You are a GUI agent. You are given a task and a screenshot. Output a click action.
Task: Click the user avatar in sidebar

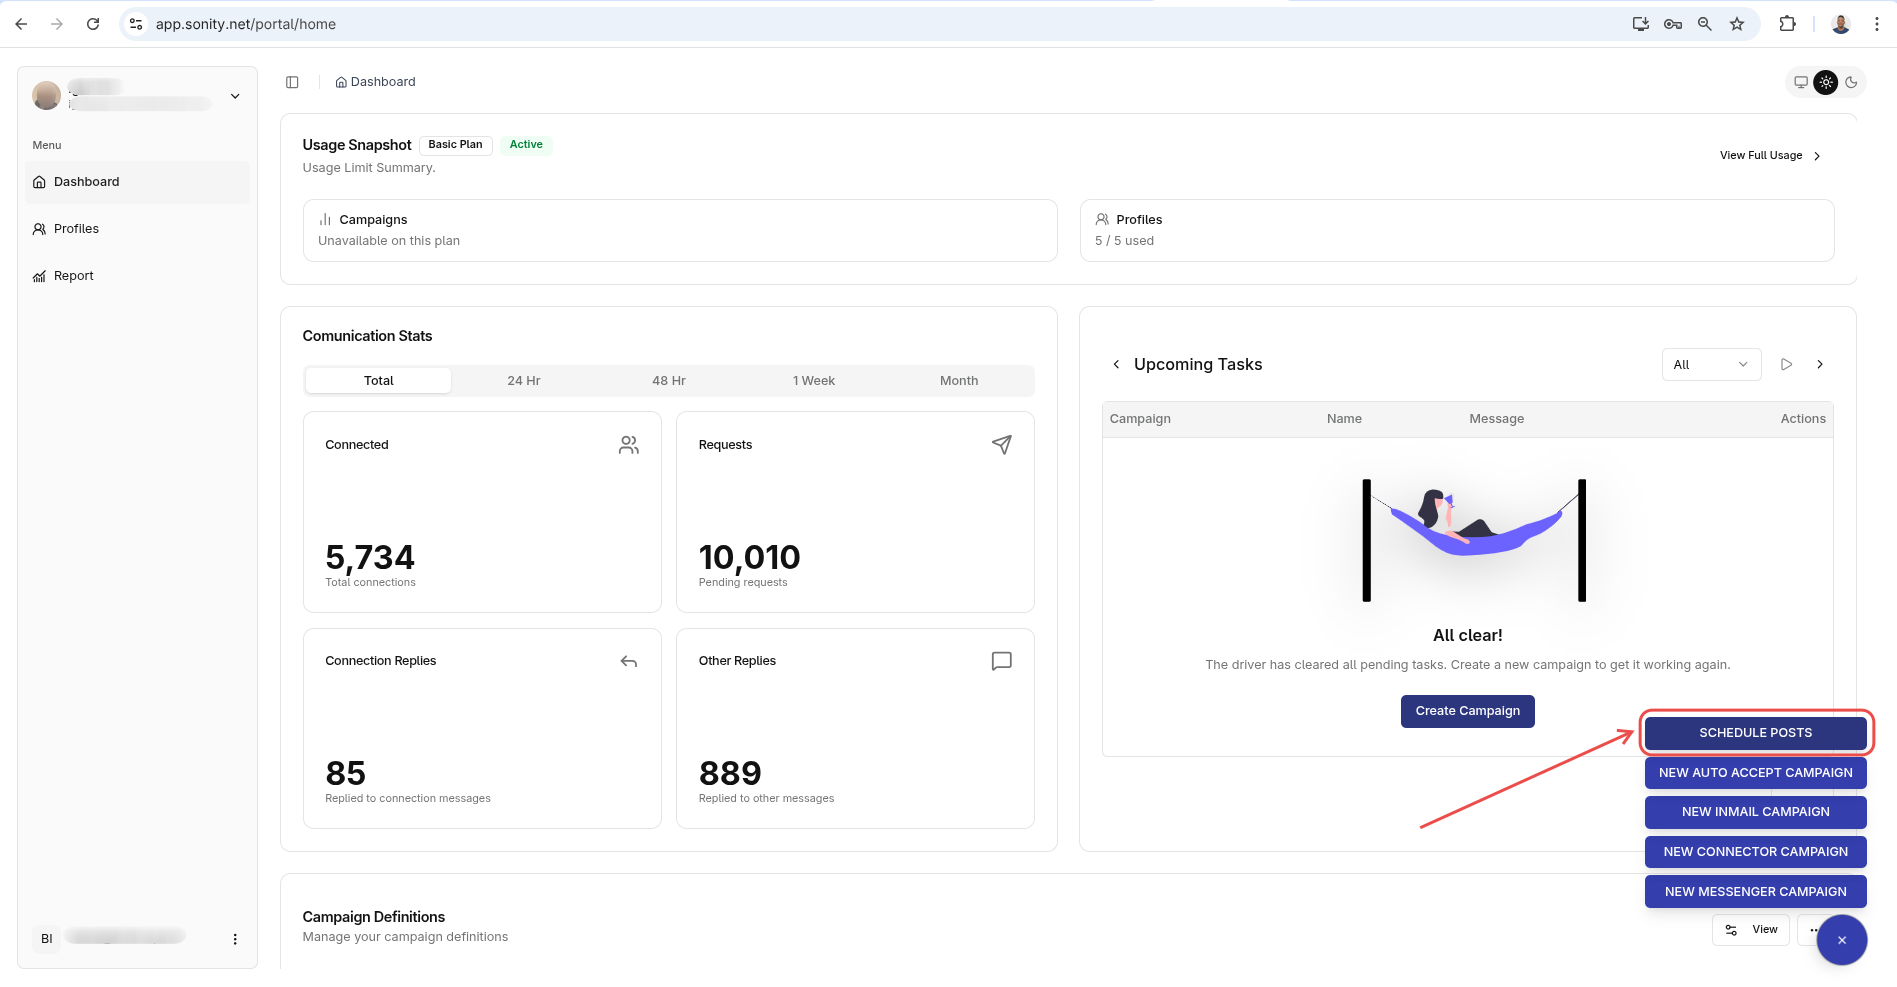[x=46, y=96]
